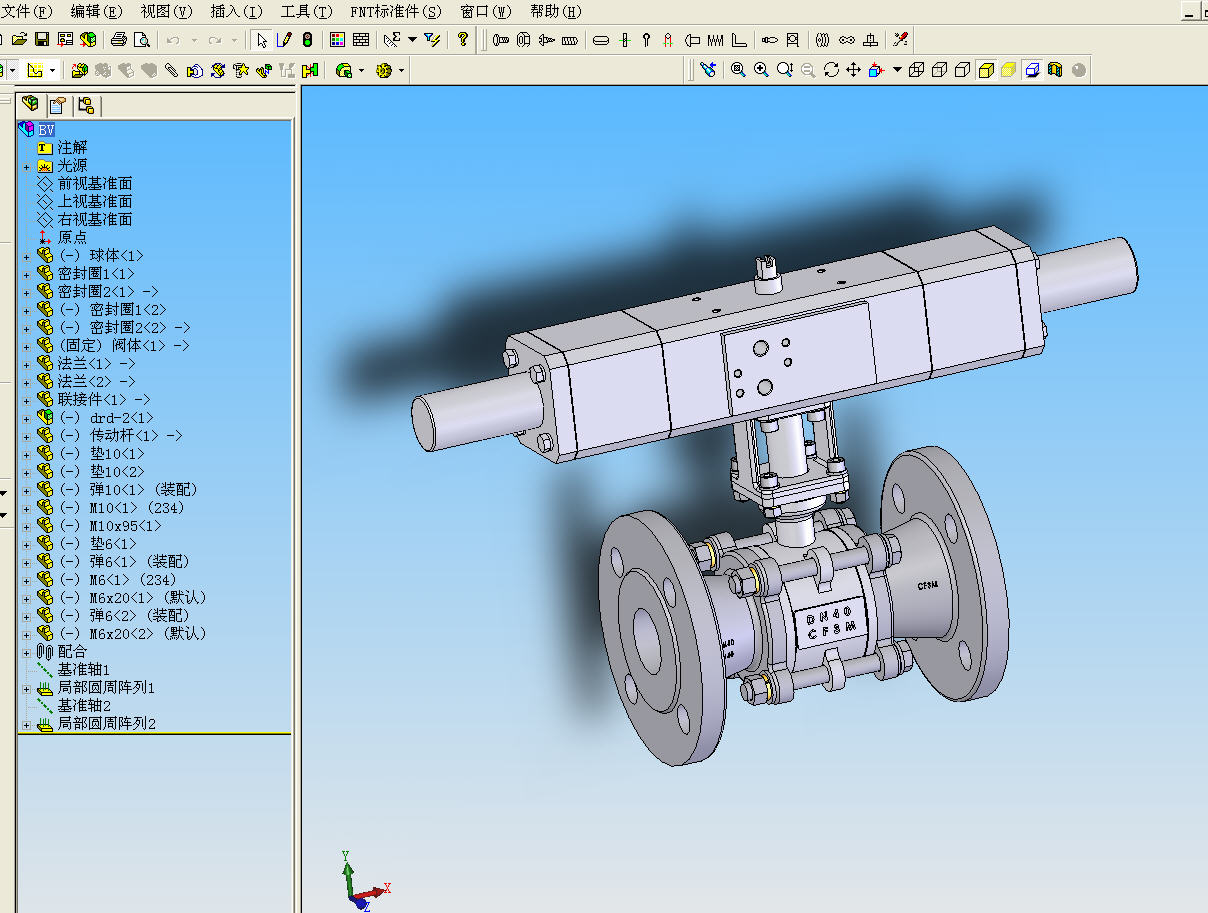
Task: Click the Zoom to Fit magnifier icon
Action: coord(738,70)
